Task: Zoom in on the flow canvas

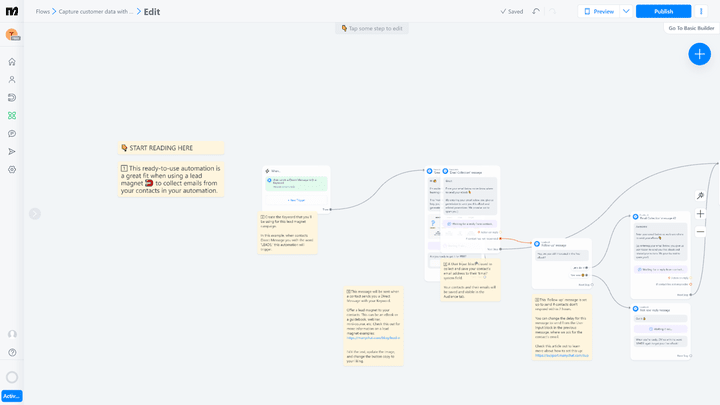Action: [x=700, y=214]
